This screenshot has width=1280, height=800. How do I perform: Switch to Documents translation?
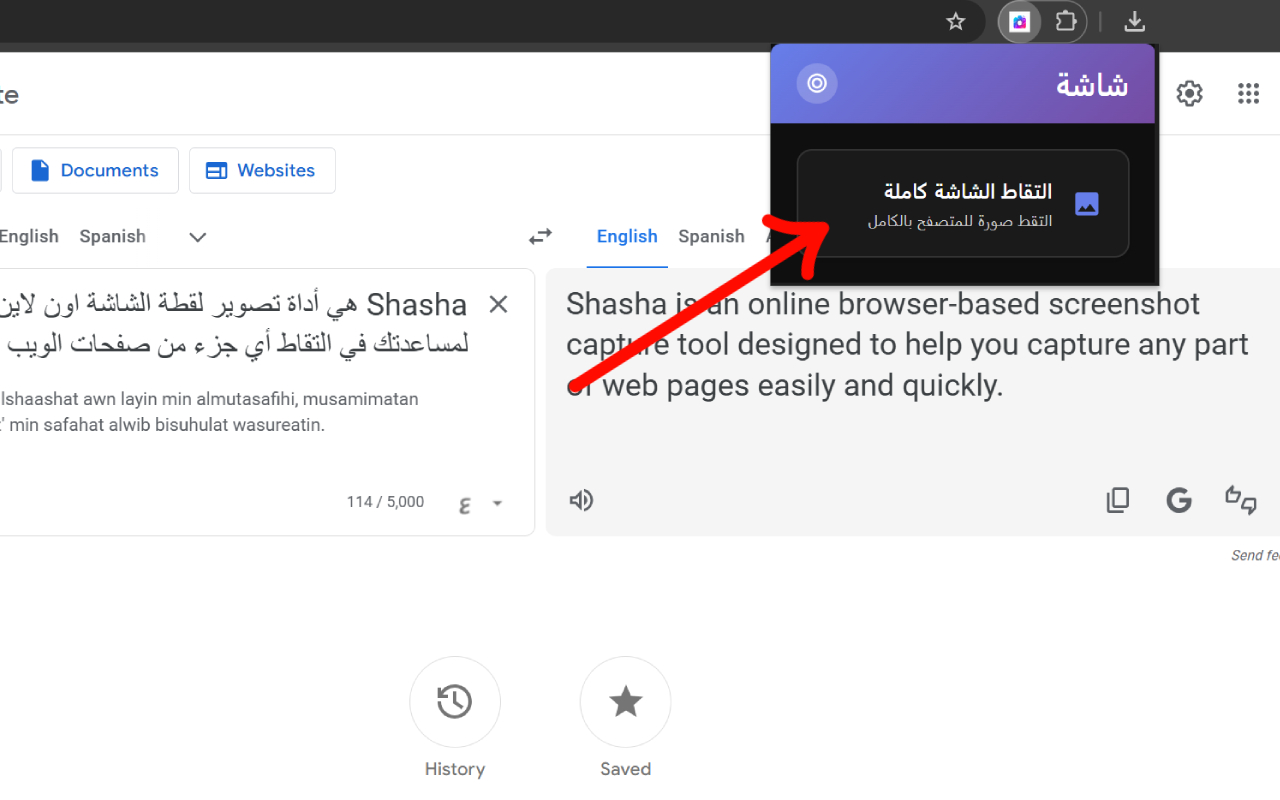pos(95,171)
